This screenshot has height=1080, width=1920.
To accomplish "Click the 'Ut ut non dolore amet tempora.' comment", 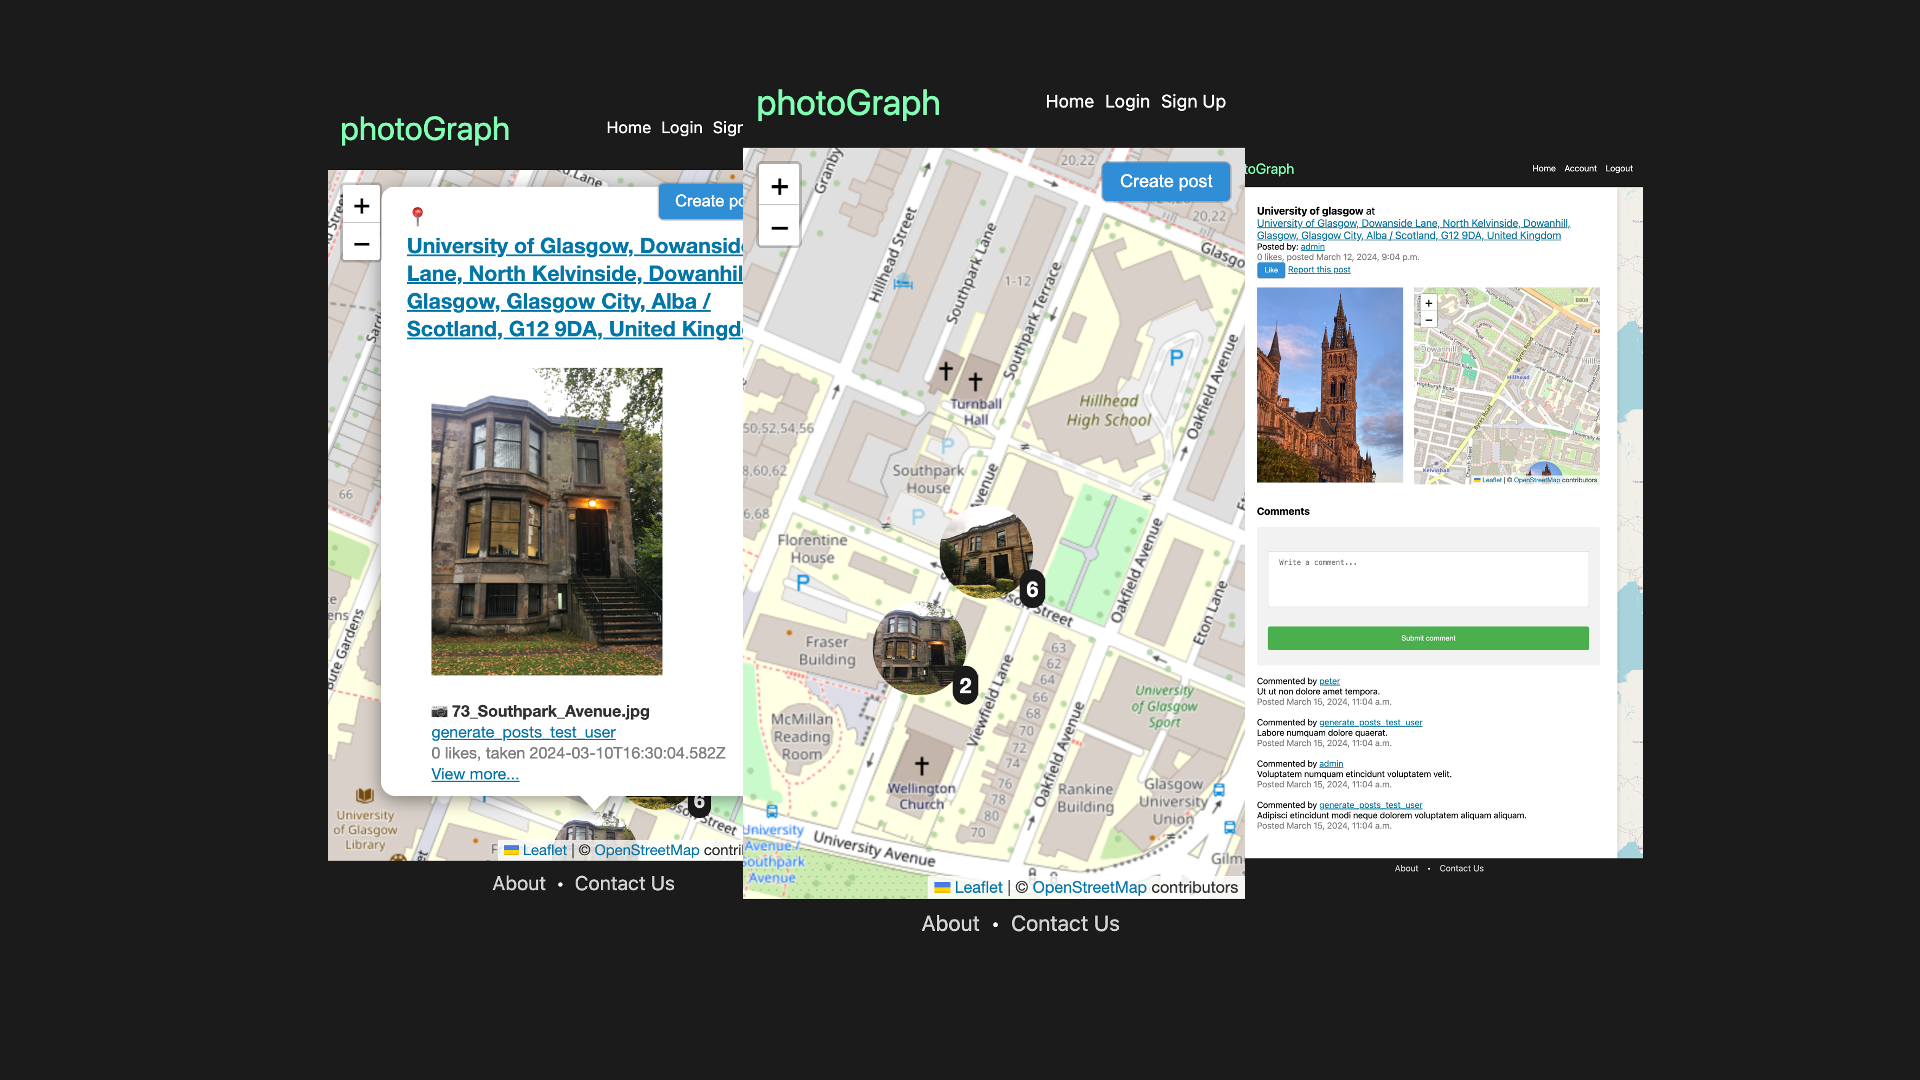I will [x=1318, y=691].
